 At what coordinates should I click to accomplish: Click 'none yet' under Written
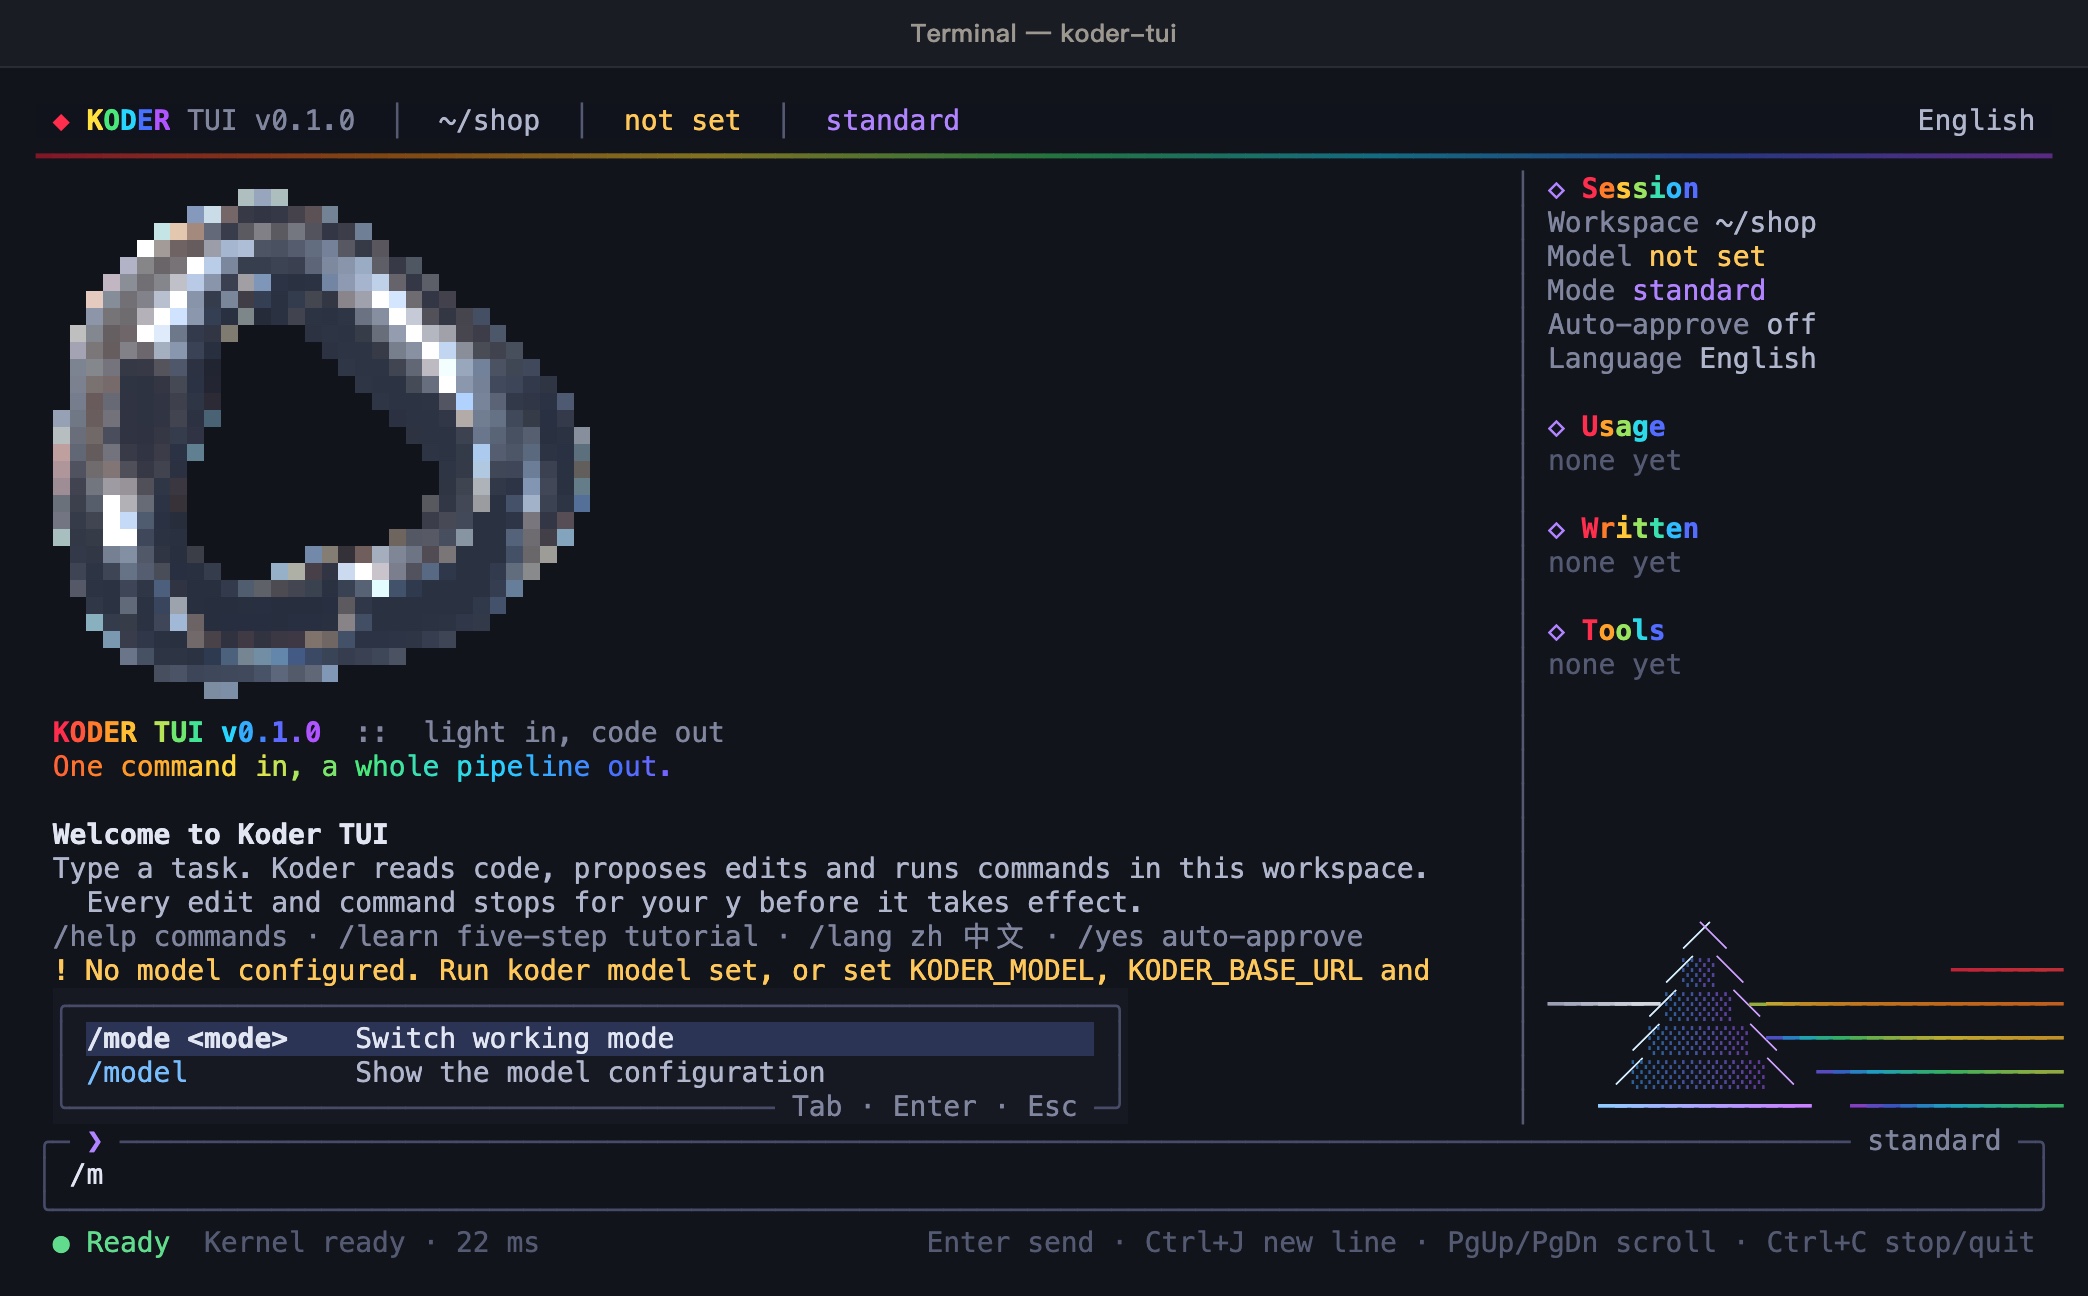pos(1614,562)
